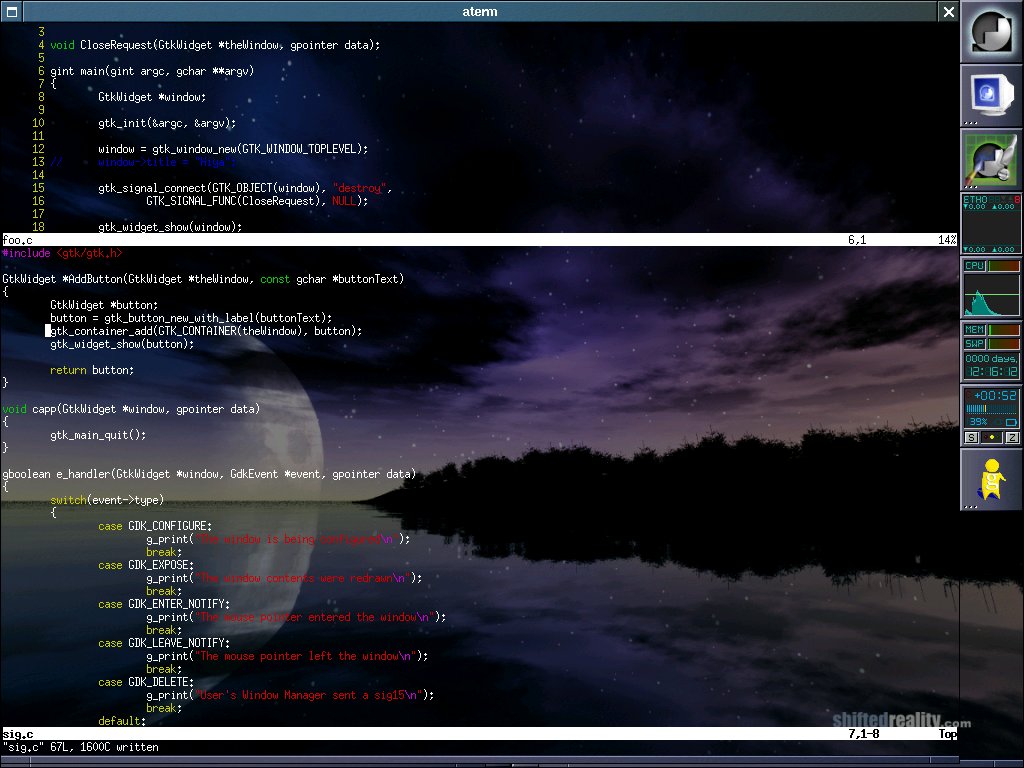The image size is (1024, 768).
Task: Click the yellow status light in APM dockapp
Action: (x=992, y=438)
